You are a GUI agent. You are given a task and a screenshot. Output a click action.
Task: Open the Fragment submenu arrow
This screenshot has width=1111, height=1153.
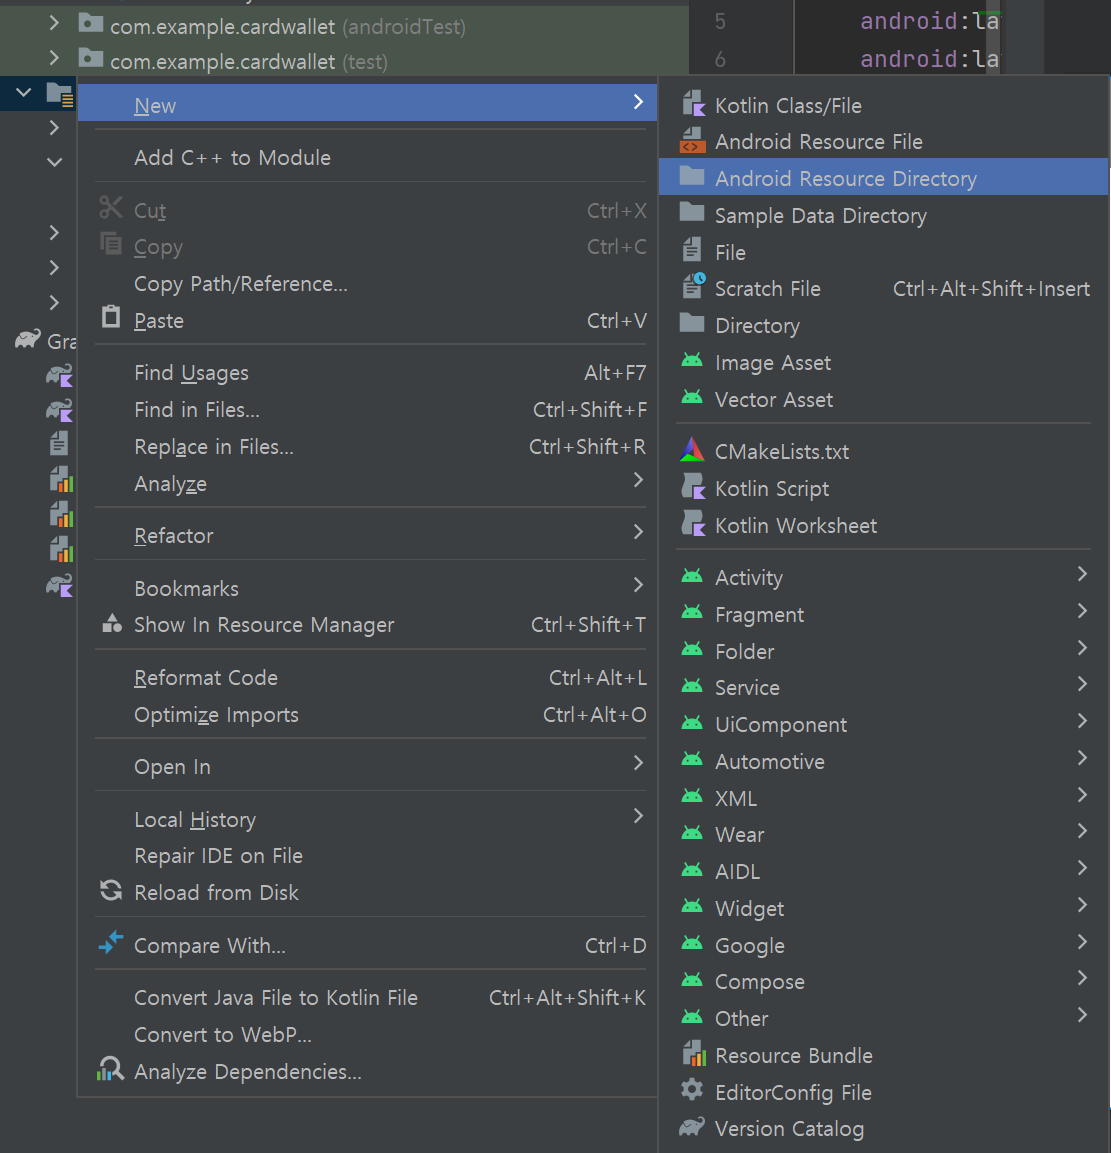tap(1082, 610)
